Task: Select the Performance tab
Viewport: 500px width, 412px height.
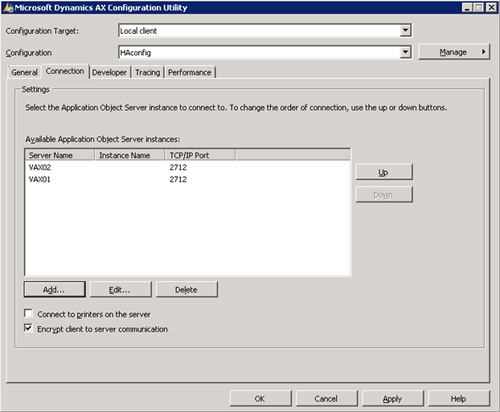Action: 190,72
